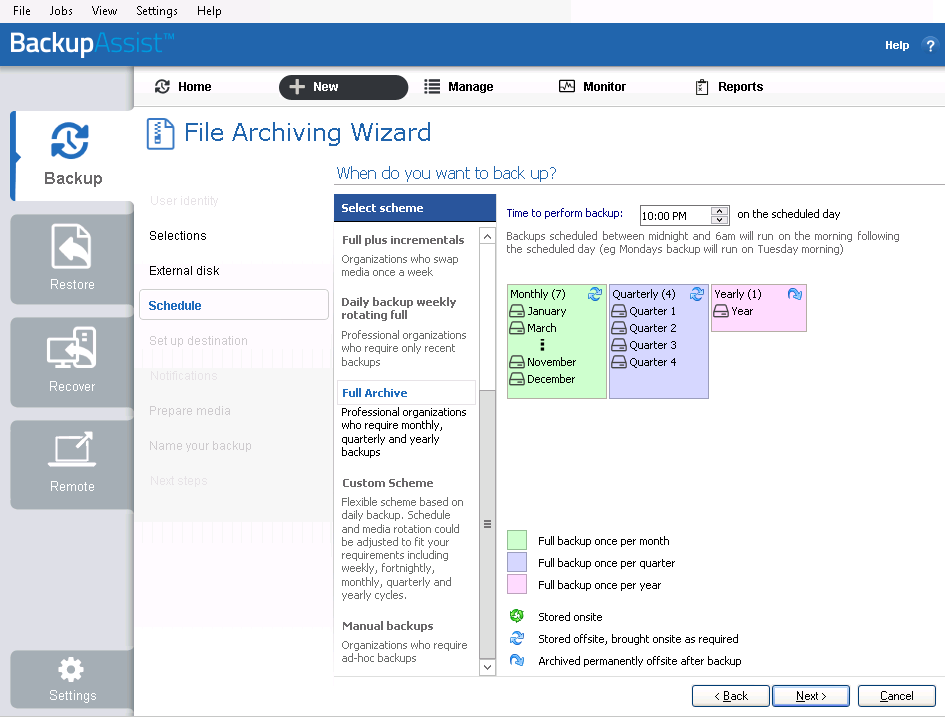Viewport: 945px width, 717px height.
Task: Click the backup time input field
Action: click(675, 216)
